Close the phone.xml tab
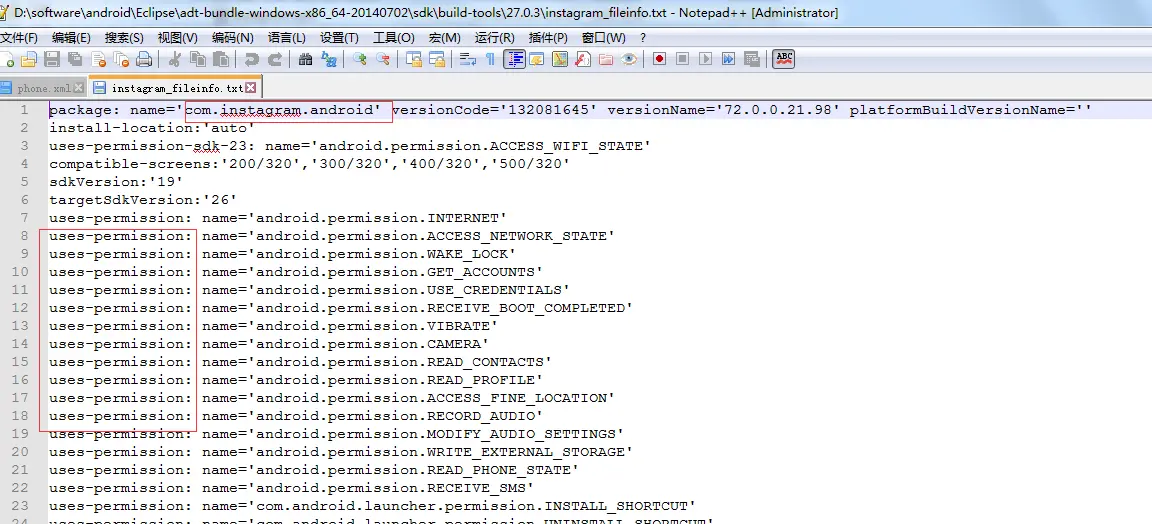Viewport: 1152px width, 524px height. coord(79,88)
